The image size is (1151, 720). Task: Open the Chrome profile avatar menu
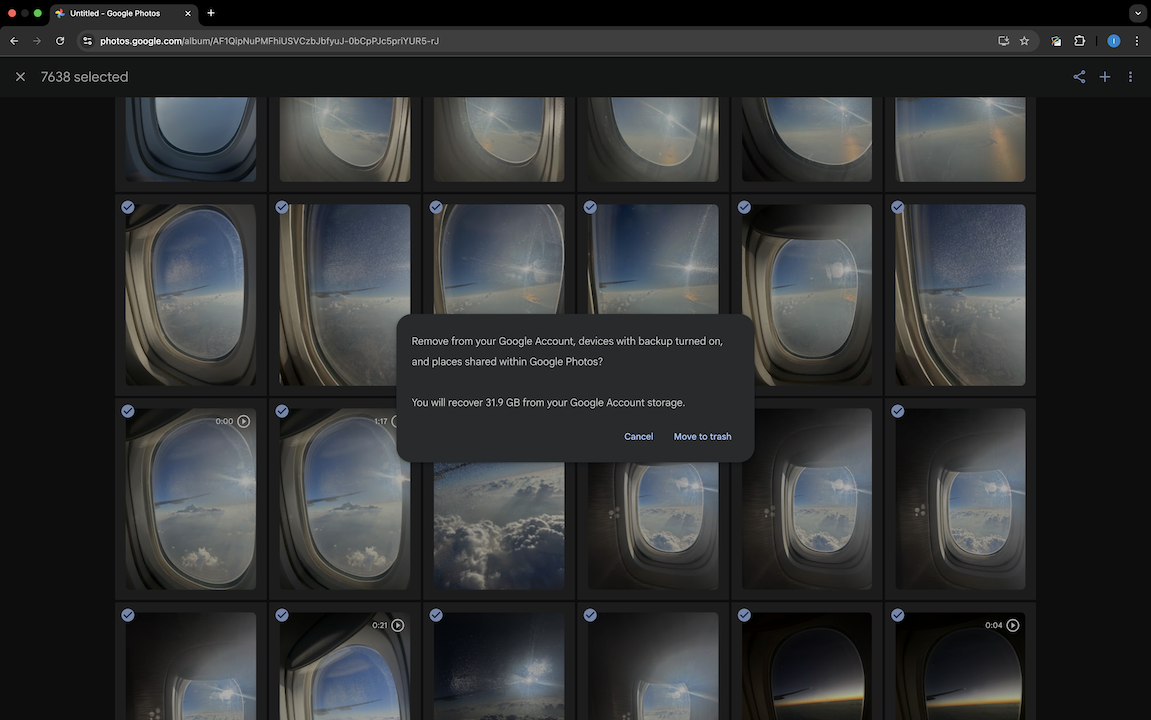click(x=1114, y=41)
